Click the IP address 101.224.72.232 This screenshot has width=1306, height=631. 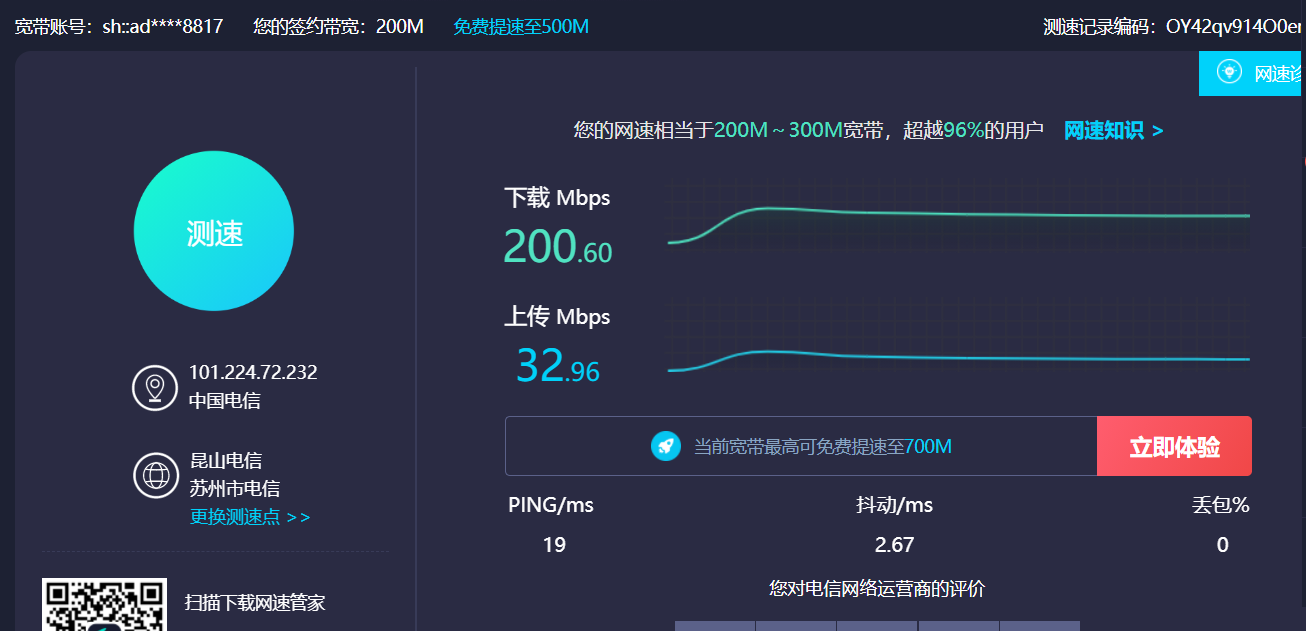pos(253,372)
